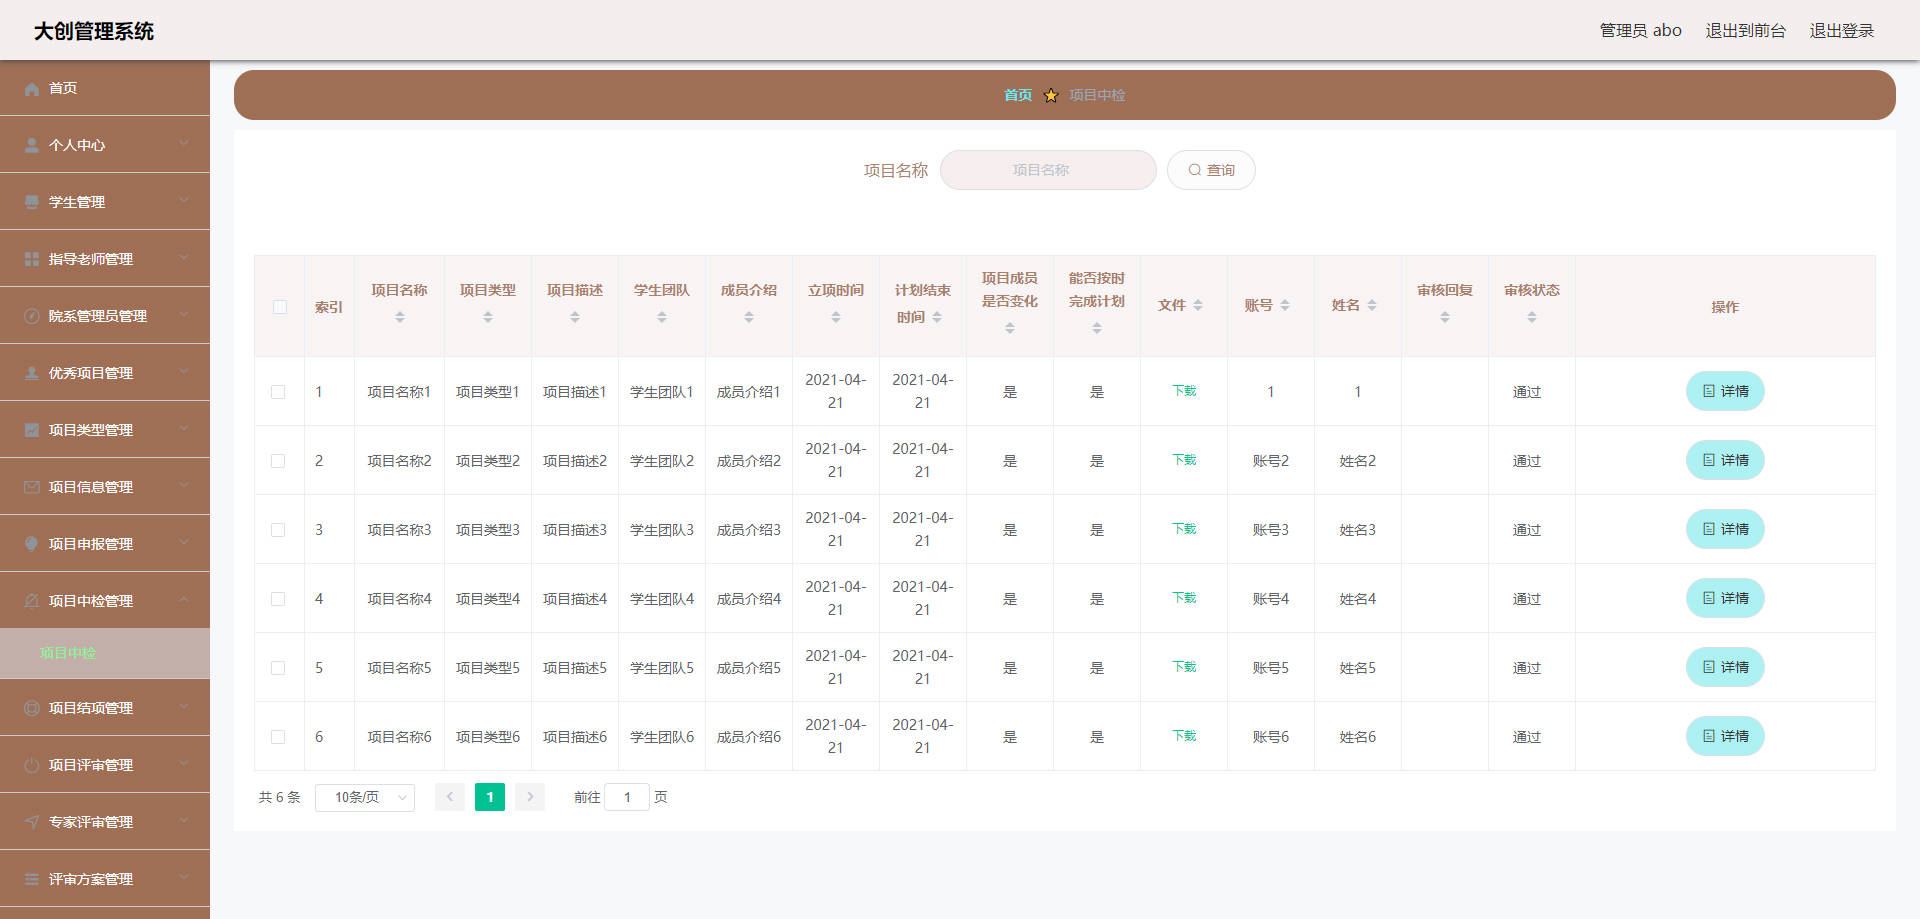
Task: Sort by 项目类型 column arrows
Action: click(488, 318)
